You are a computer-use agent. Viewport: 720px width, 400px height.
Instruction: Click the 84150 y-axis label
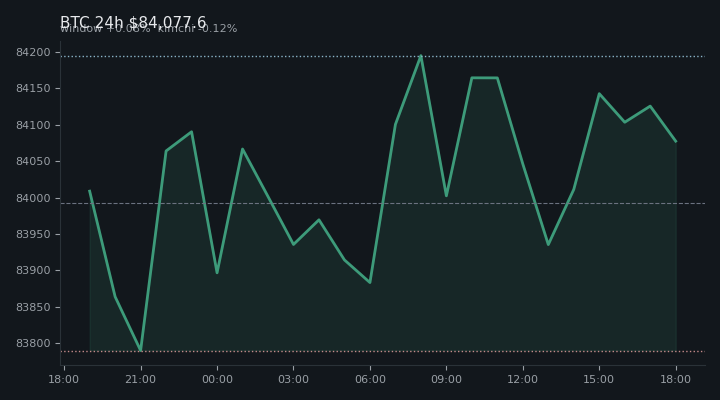tap(33, 88)
